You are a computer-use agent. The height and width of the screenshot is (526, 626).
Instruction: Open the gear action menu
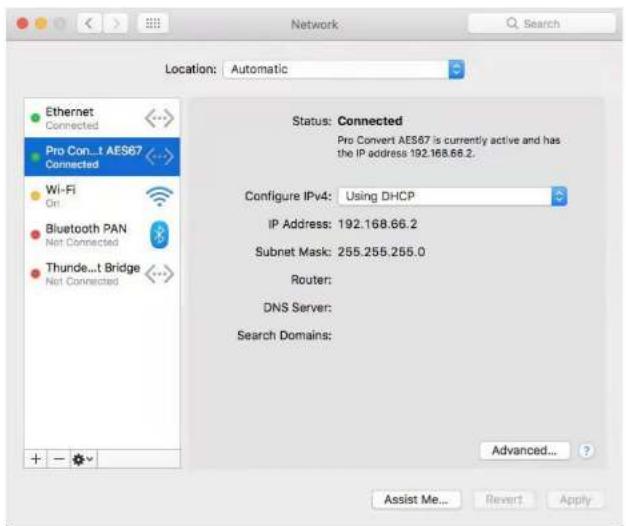pyautogui.click(x=83, y=459)
